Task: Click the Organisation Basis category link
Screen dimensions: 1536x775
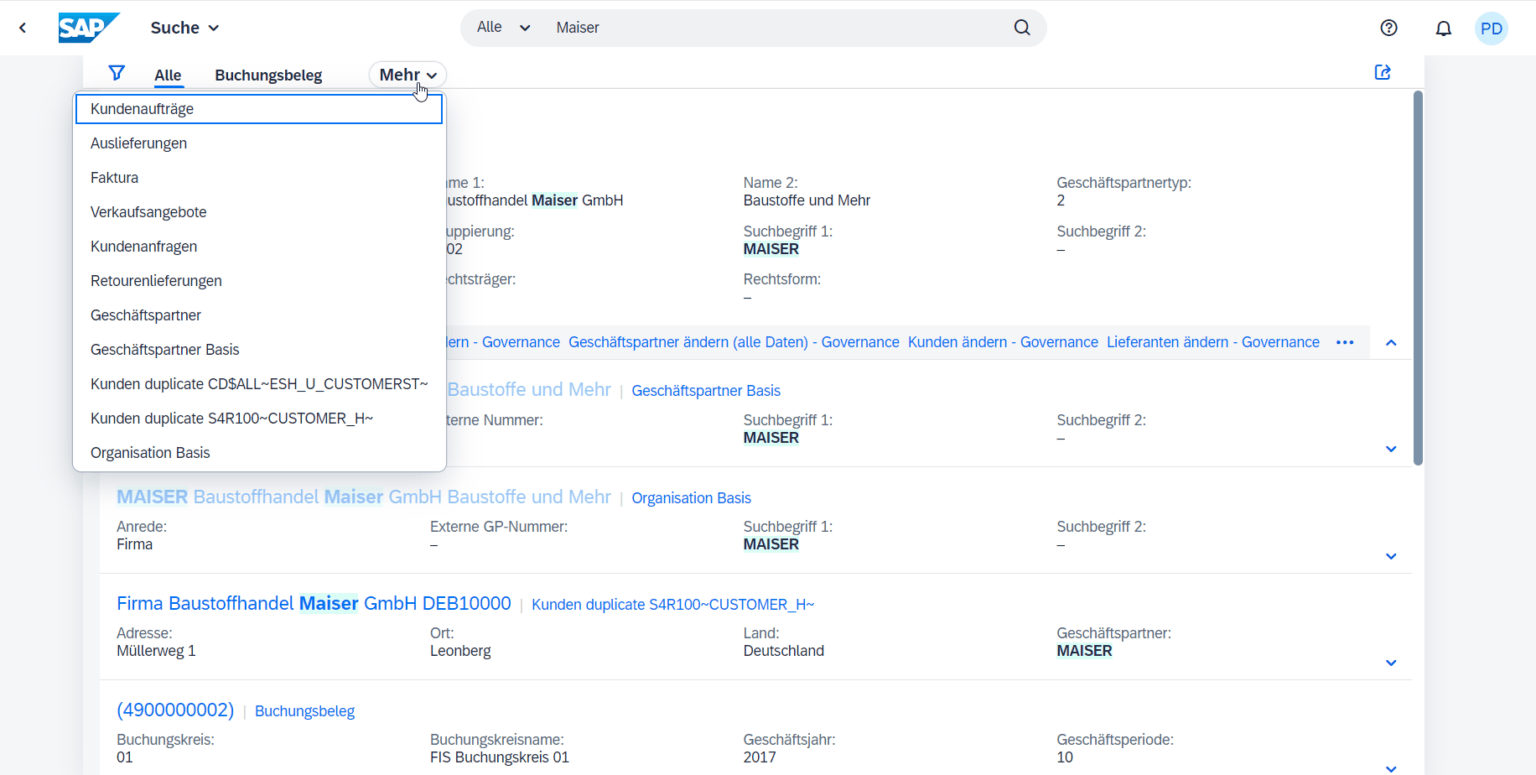Action: pyautogui.click(x=691, y=498)
